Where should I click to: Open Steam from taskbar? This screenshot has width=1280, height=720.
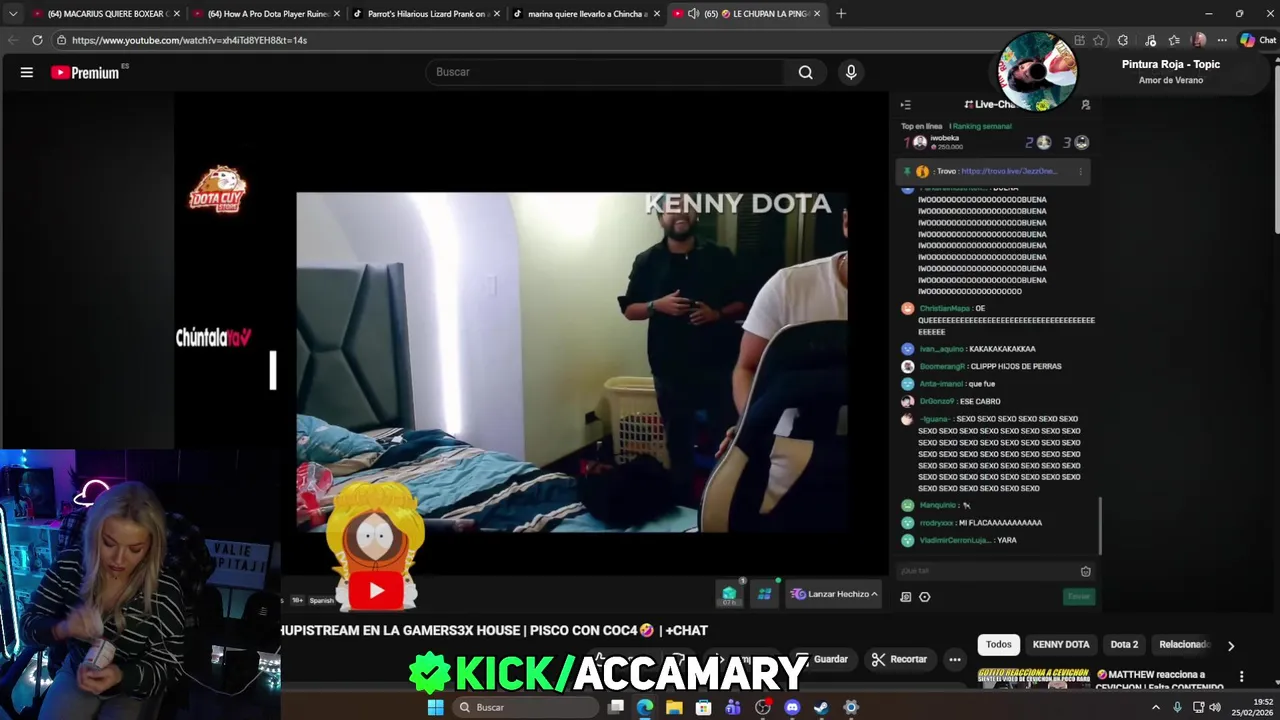pyautogui.click(x=821, y=707)
